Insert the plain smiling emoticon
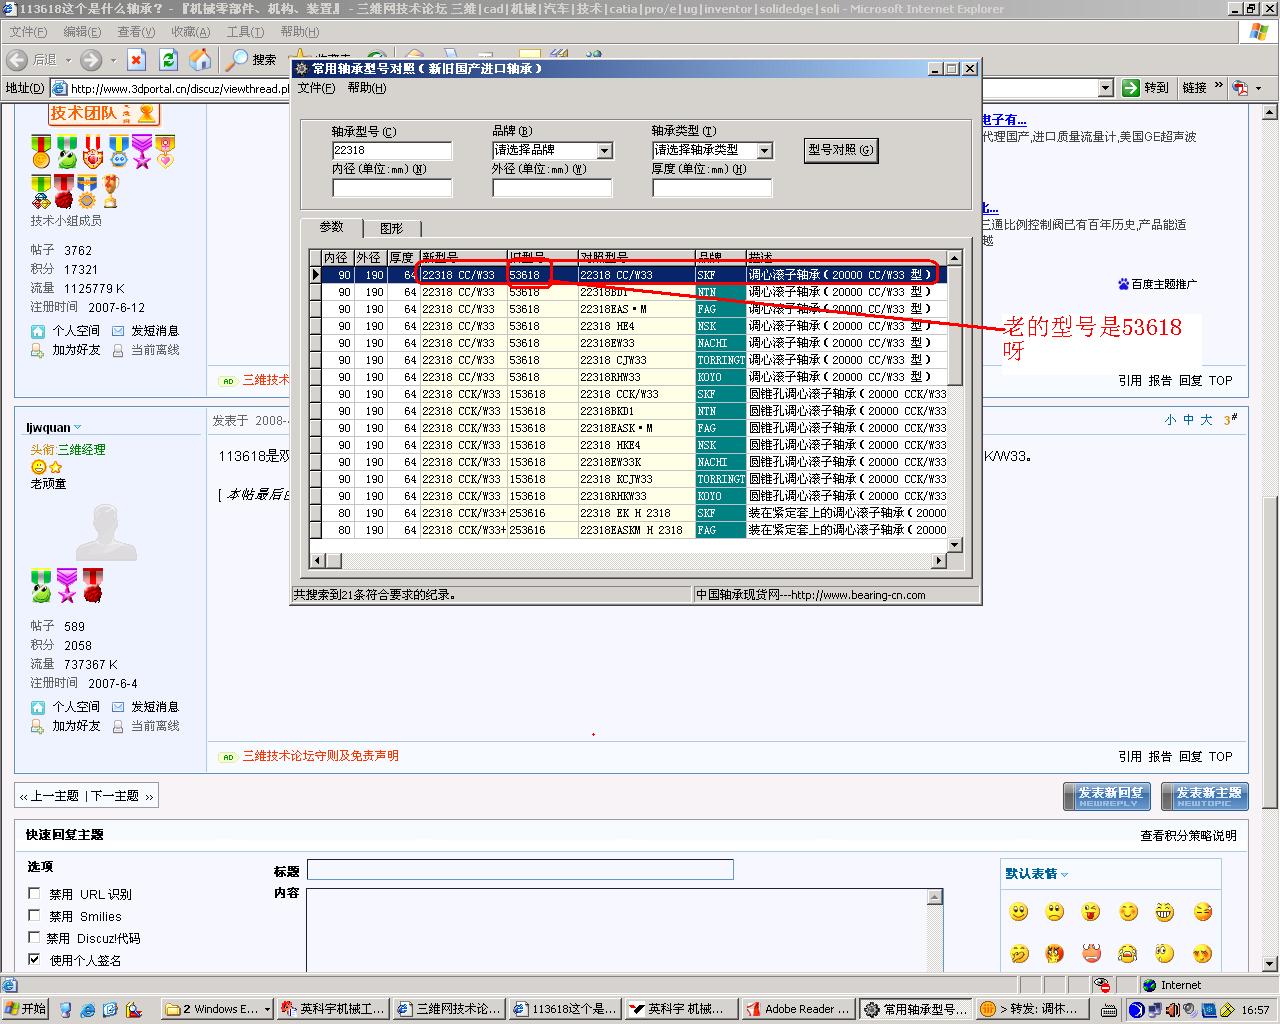 (x=1019, y=912)
